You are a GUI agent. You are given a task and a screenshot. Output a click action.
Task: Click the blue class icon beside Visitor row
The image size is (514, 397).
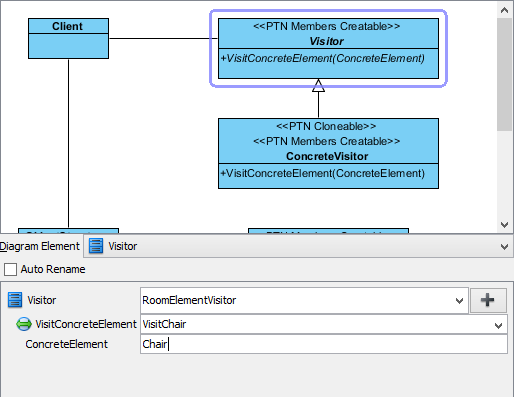15,300
